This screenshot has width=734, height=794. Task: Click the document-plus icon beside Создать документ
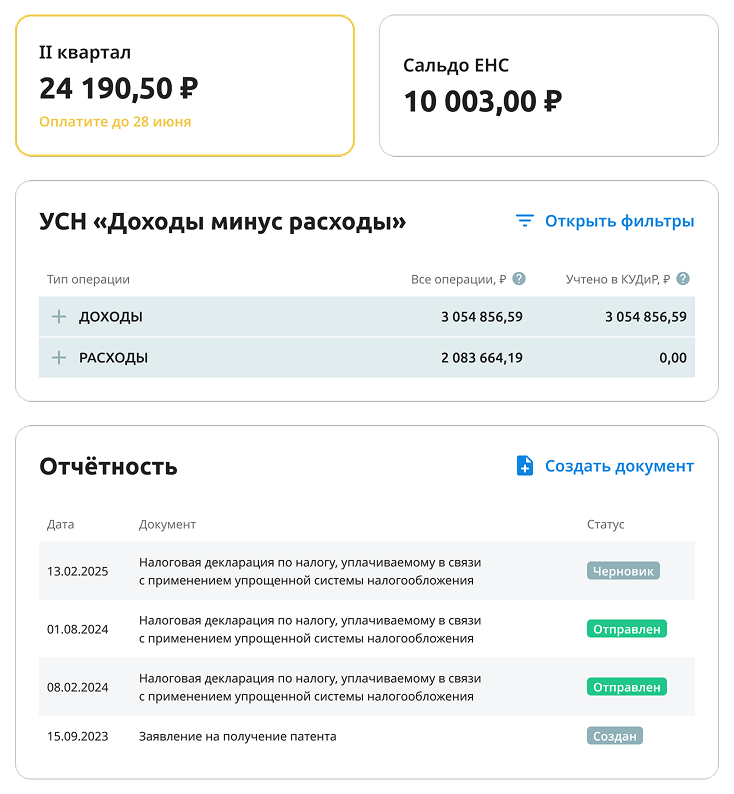click(x=525, y=466)
